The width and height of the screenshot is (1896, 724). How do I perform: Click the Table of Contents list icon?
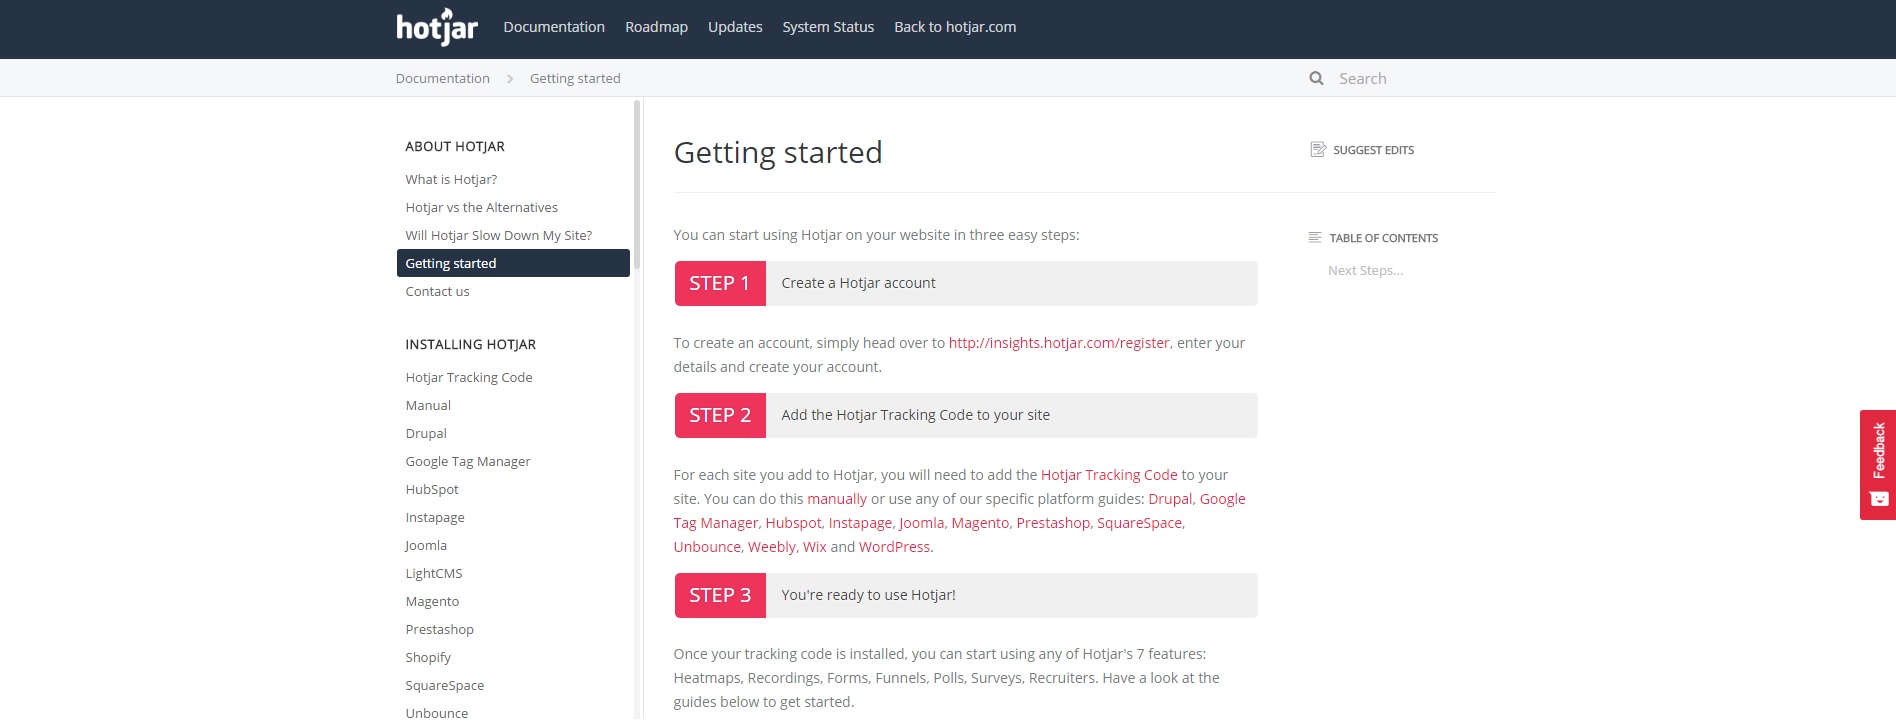pos(1315,237)
